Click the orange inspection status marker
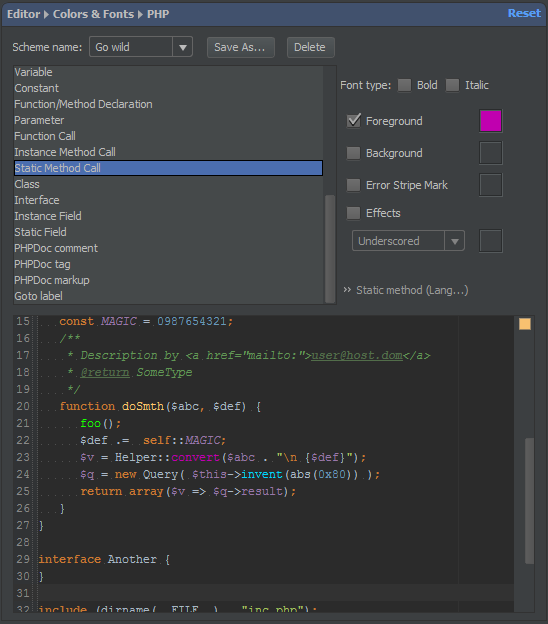548x624 pixels. click(x=525, y=324)
